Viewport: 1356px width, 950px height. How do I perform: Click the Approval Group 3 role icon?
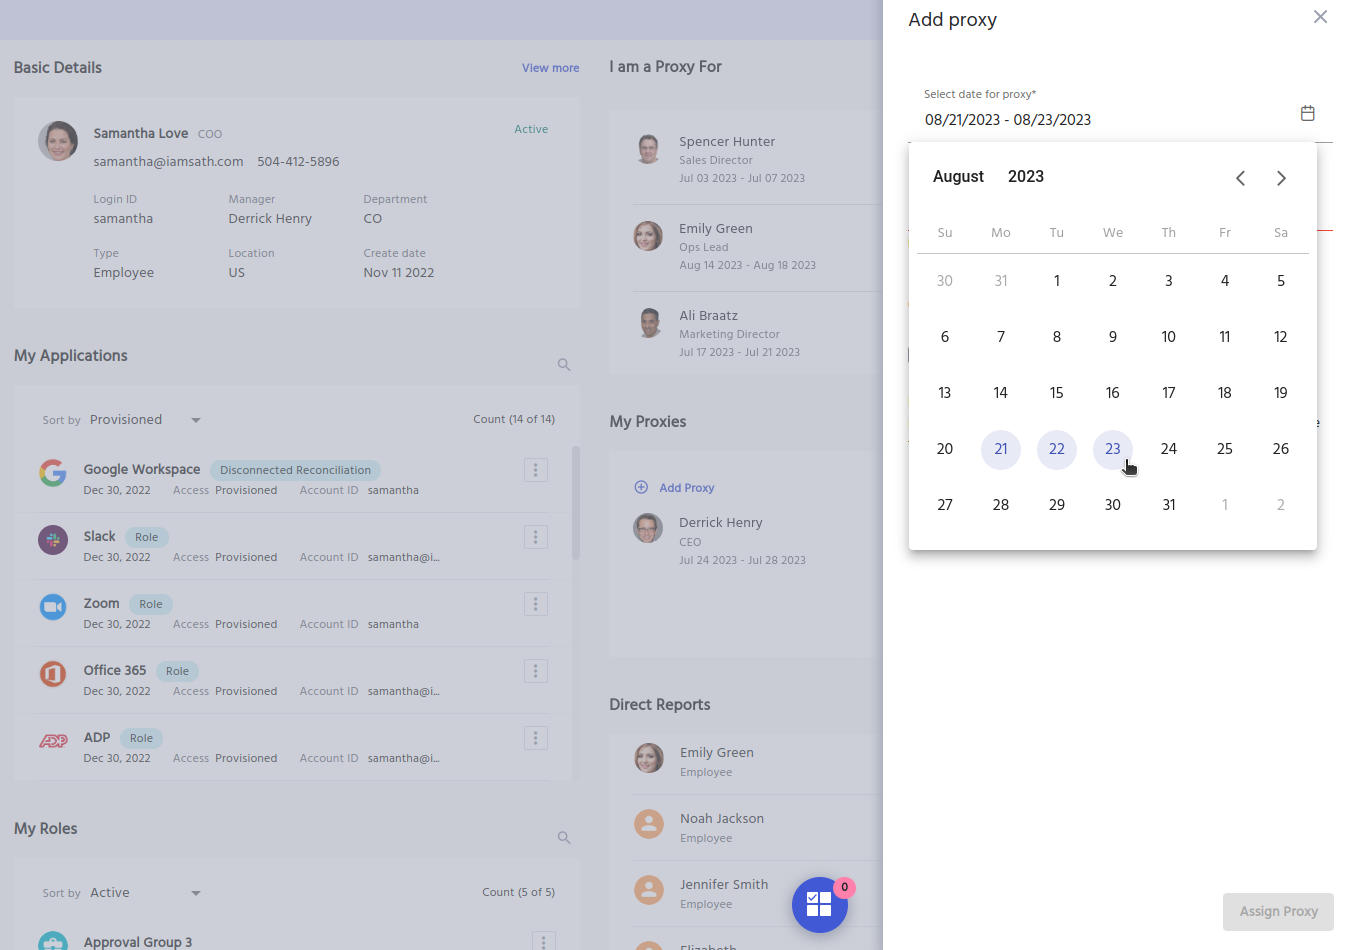53,942
